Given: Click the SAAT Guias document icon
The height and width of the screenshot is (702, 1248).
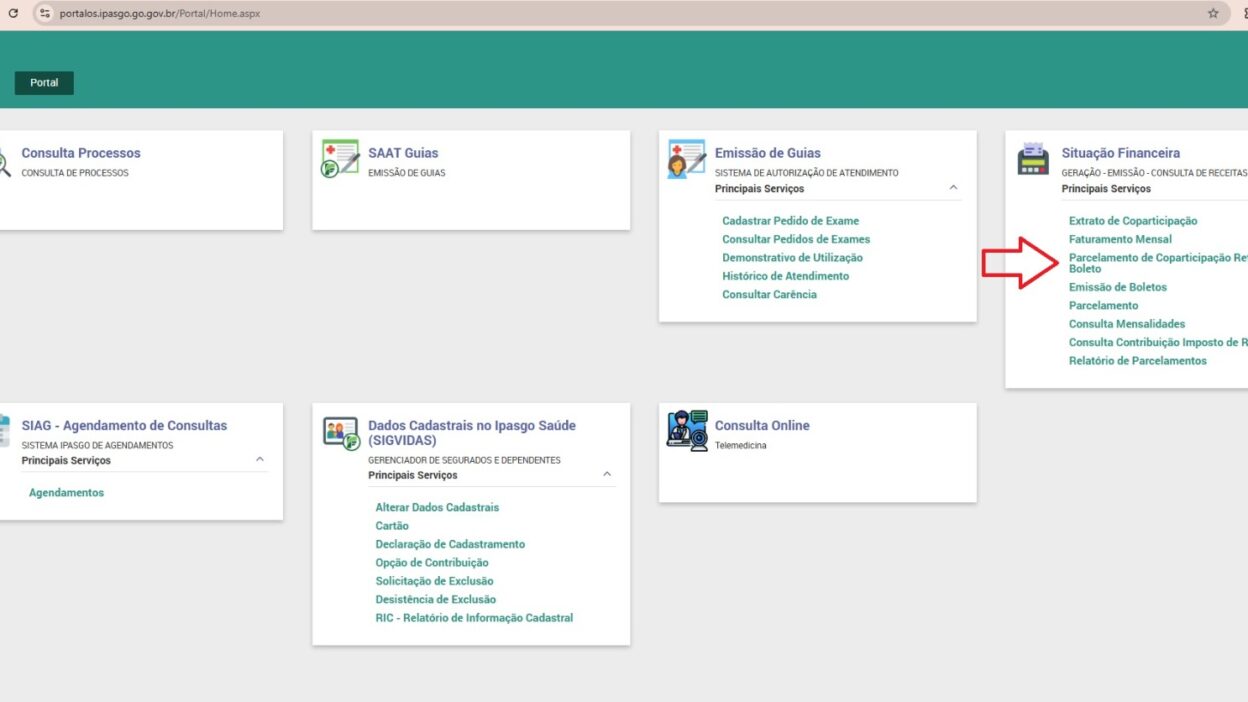Looking at the screenshot, I should tap(340, 159).
